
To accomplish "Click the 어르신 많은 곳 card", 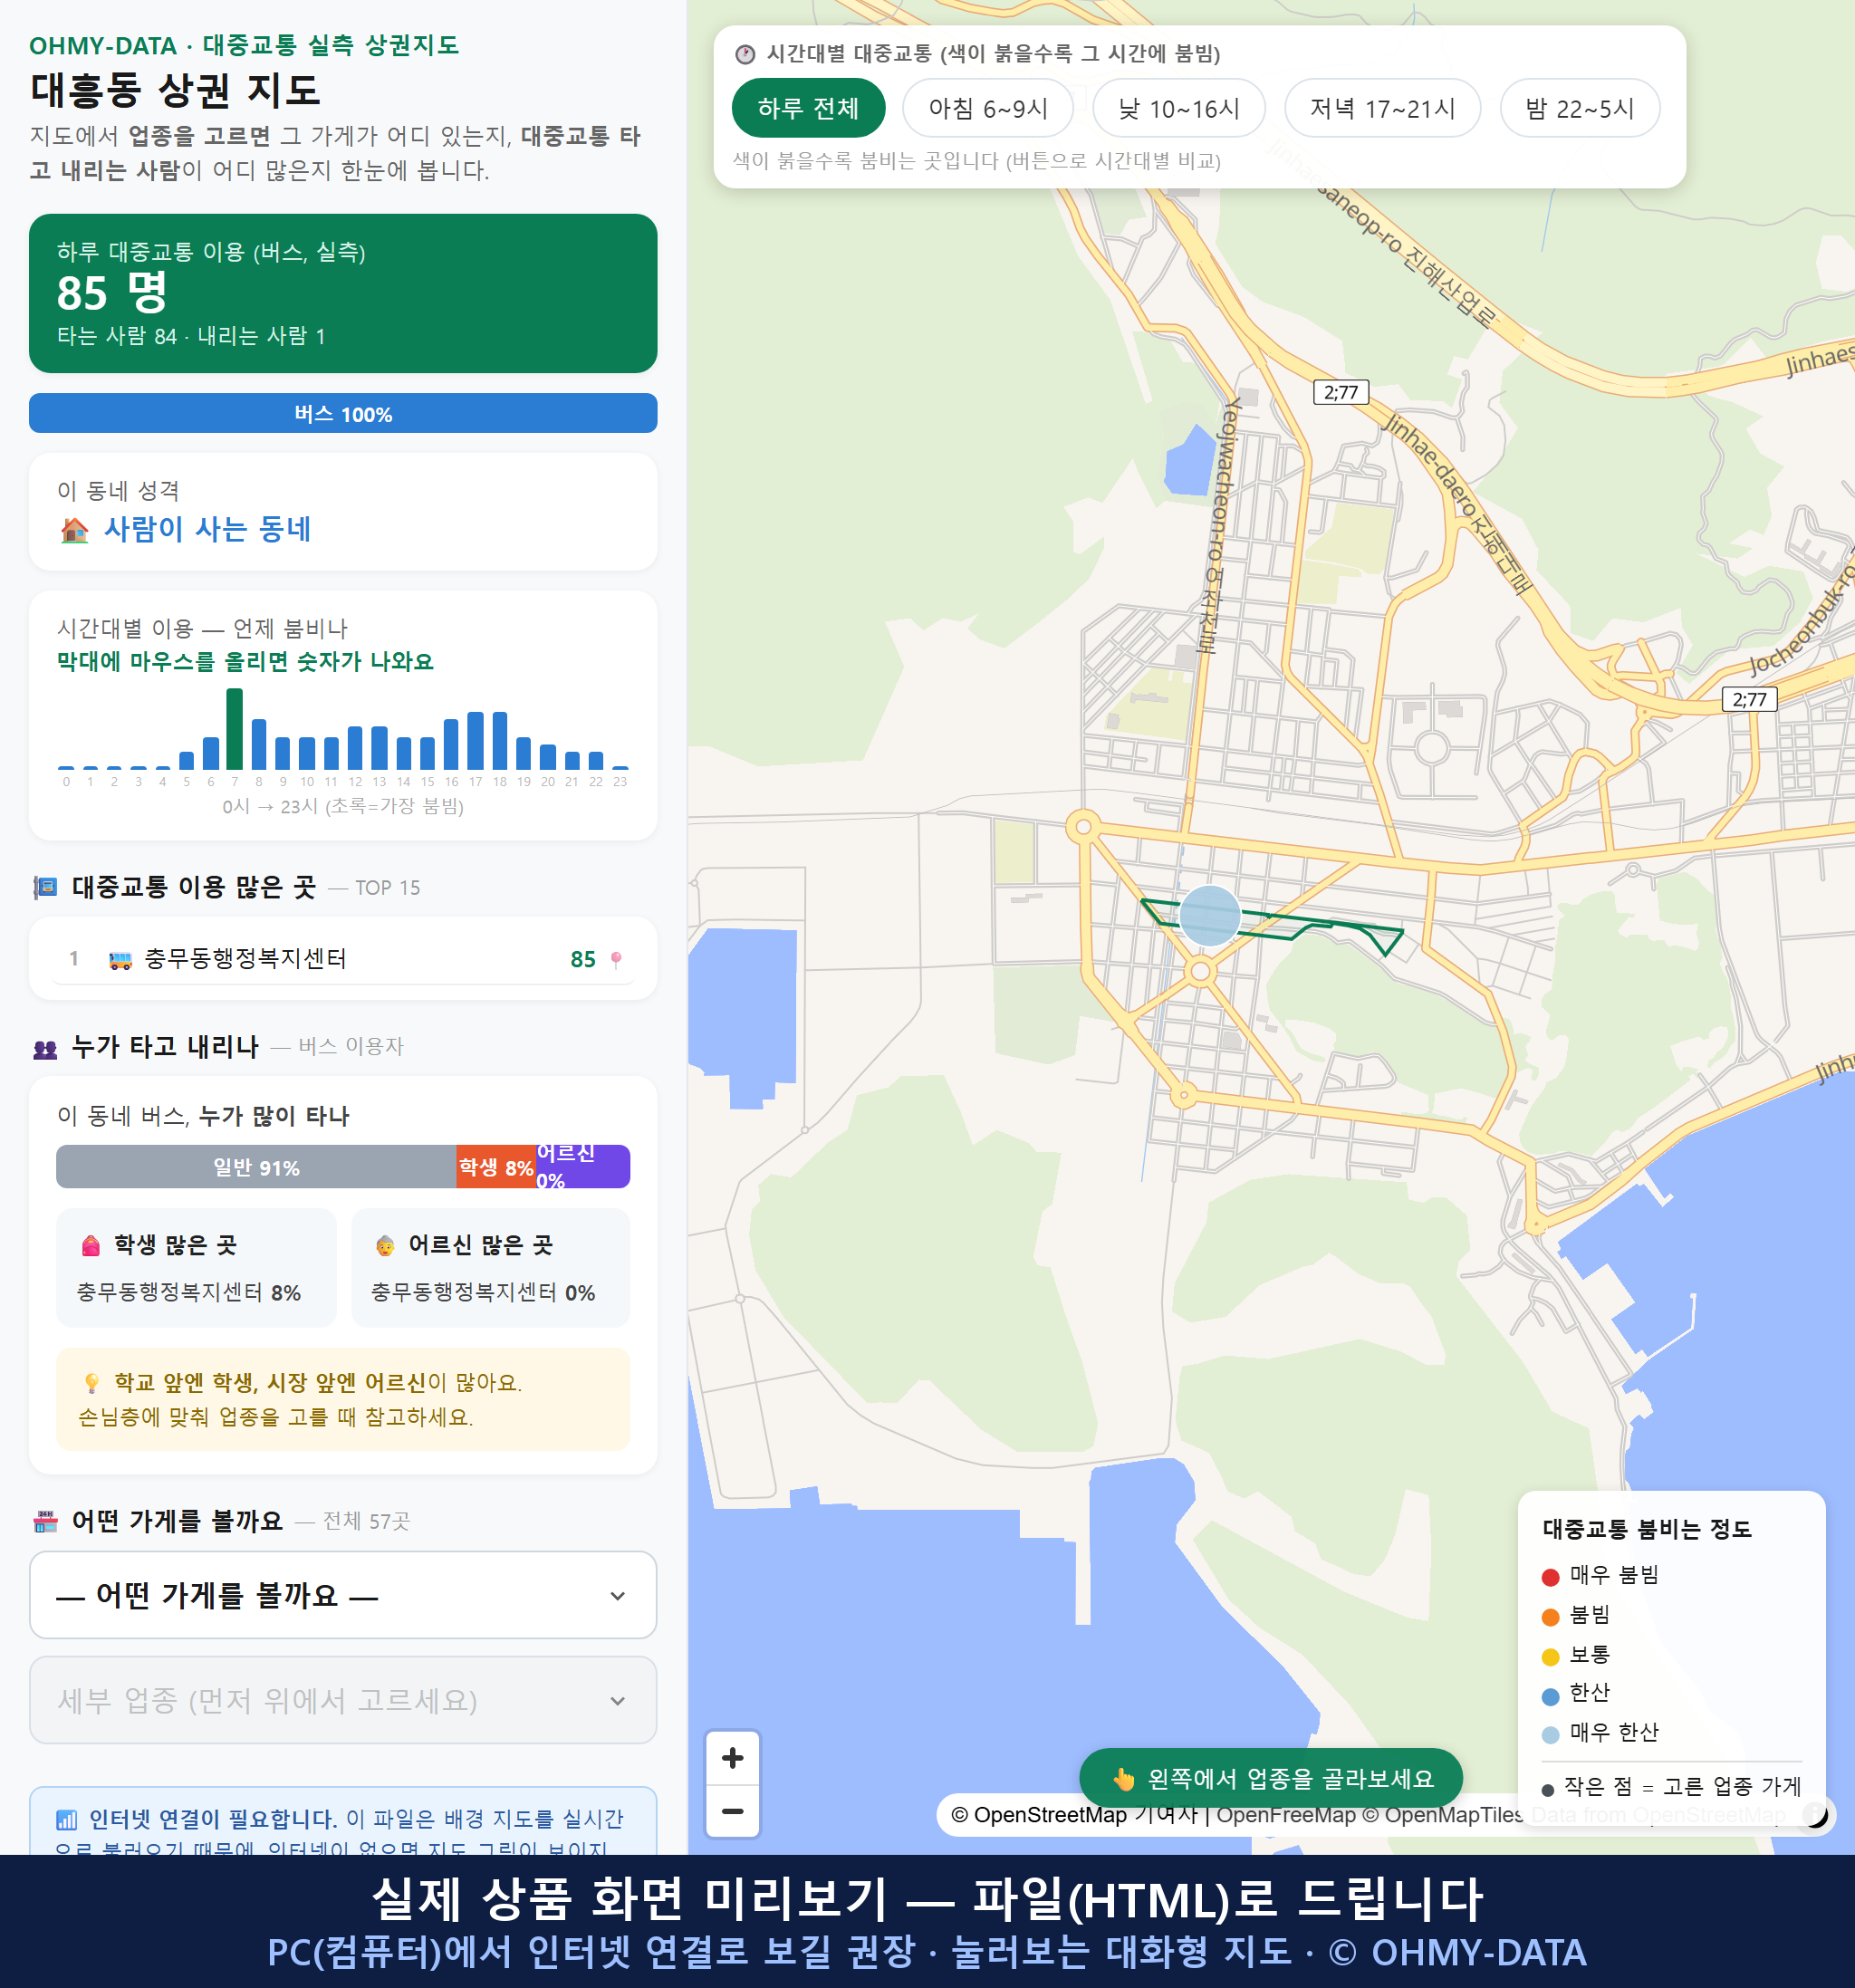I will pos(491,1267).
